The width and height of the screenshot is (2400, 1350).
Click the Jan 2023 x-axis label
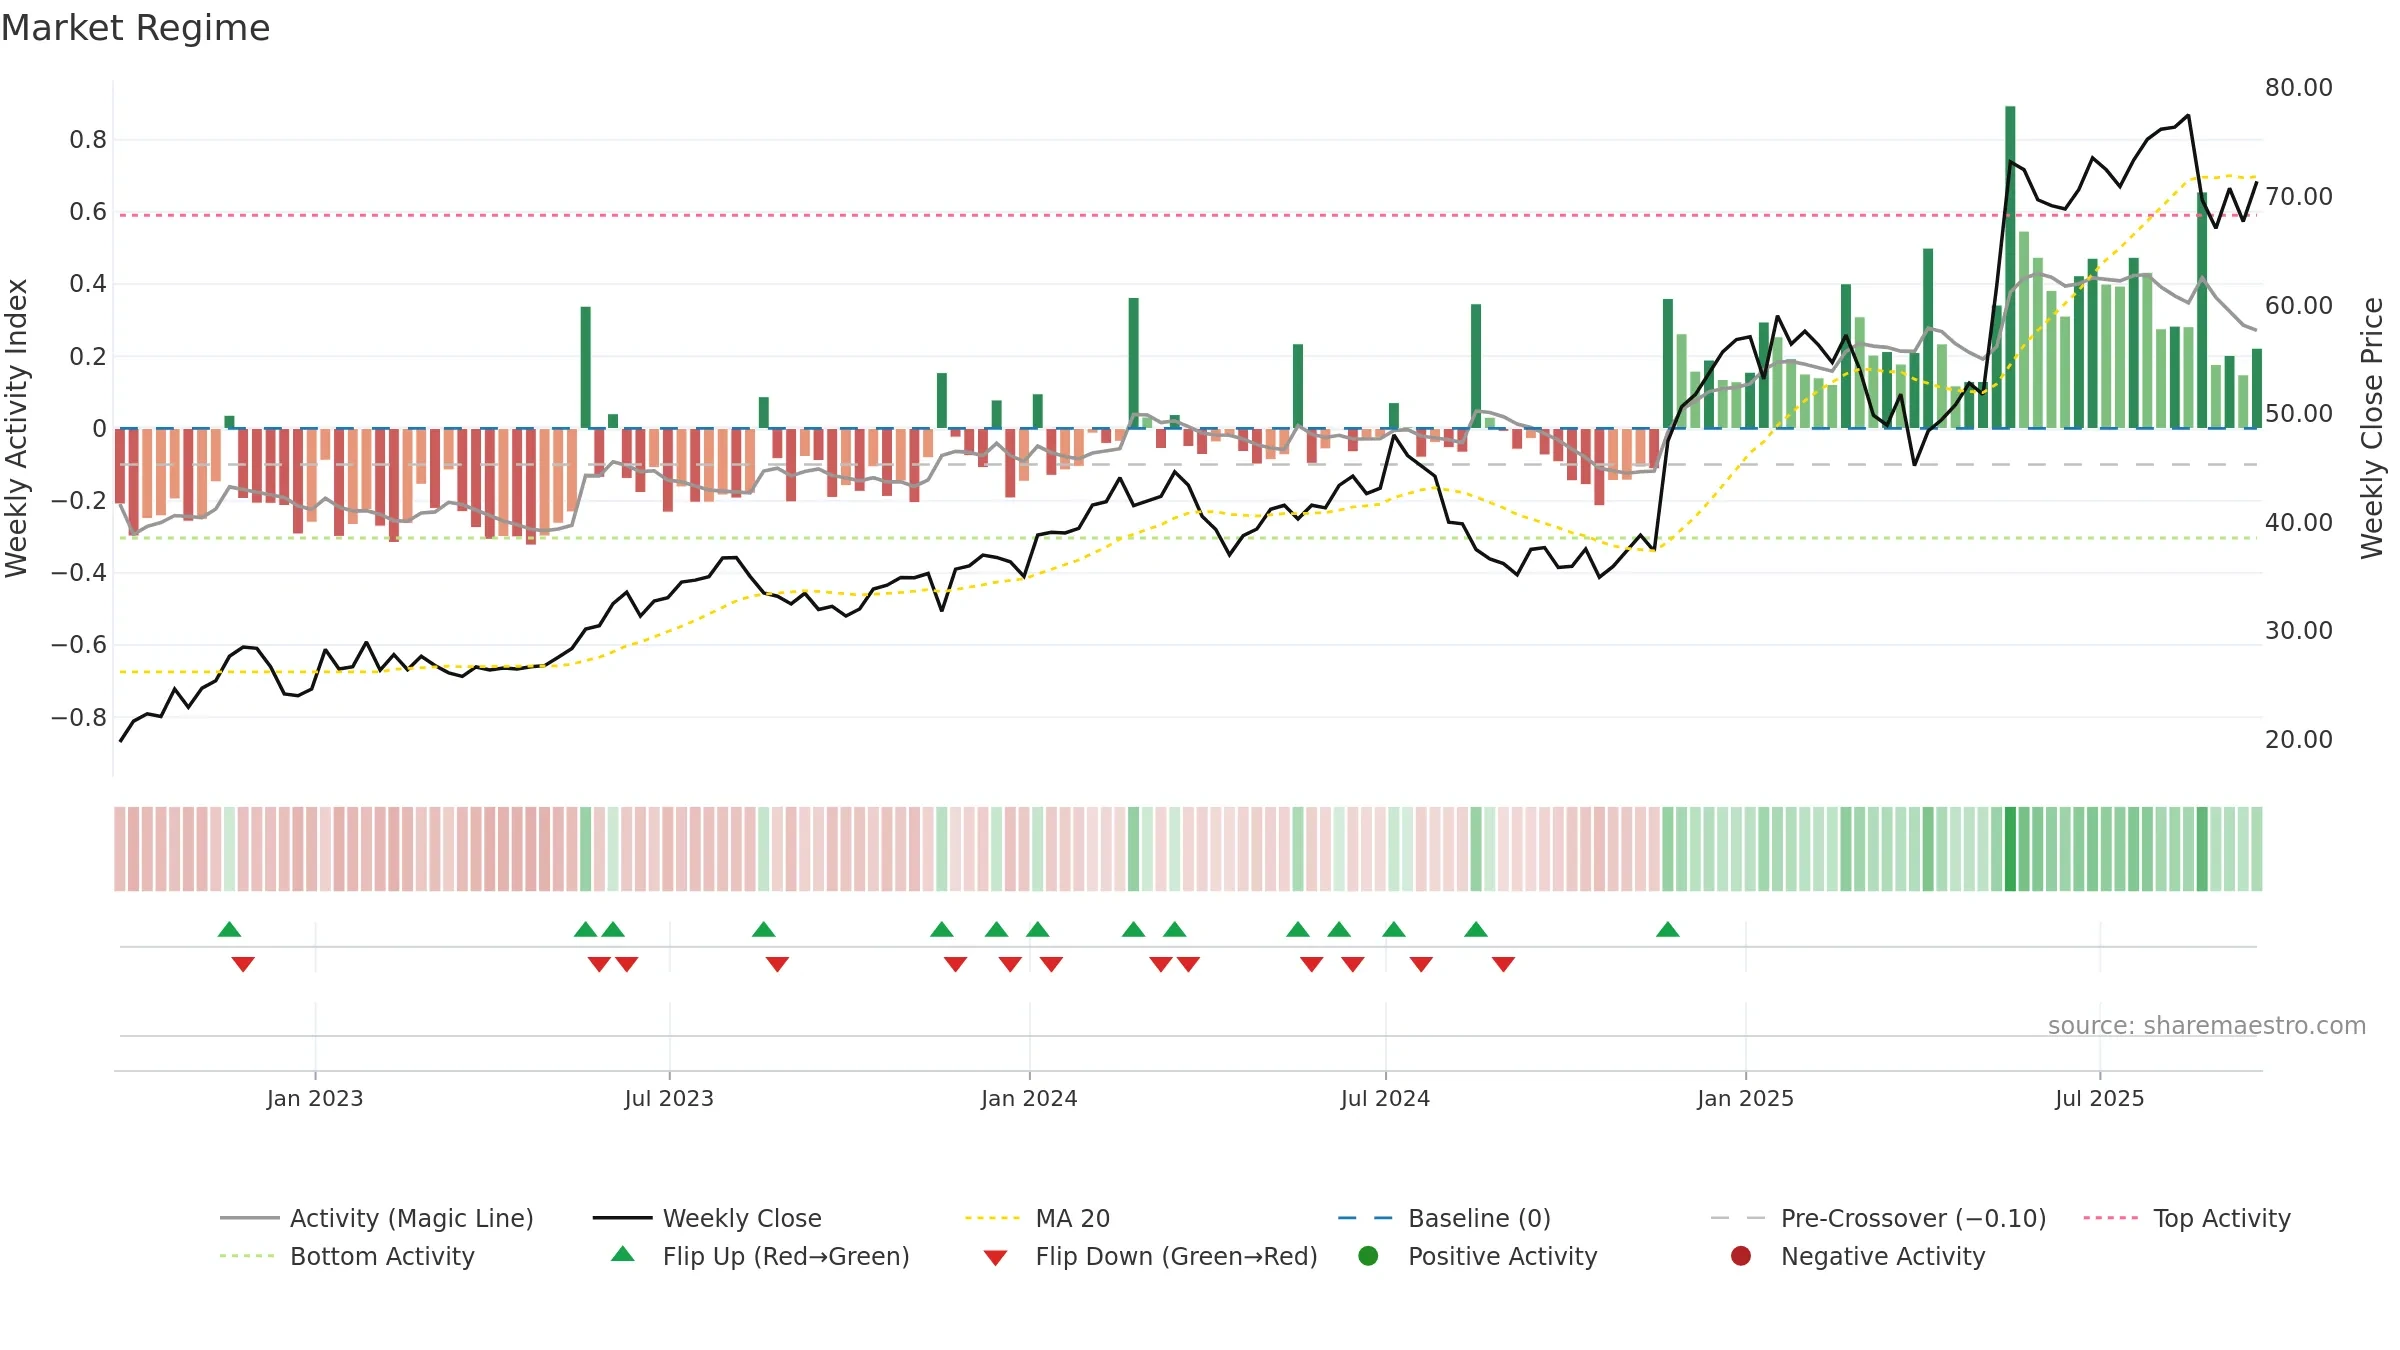315,1098
